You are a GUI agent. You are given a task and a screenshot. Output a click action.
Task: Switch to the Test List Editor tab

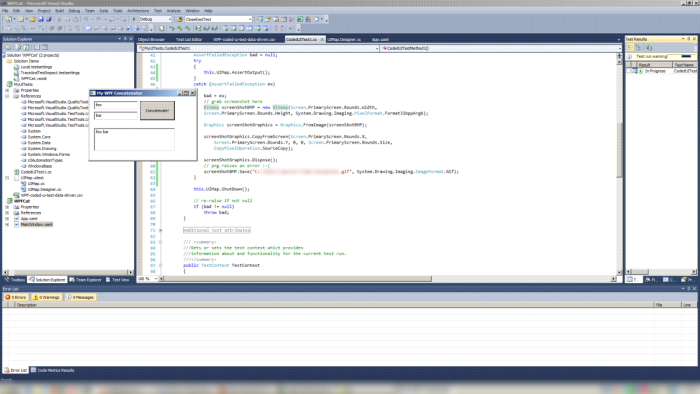tap(189, 39)
